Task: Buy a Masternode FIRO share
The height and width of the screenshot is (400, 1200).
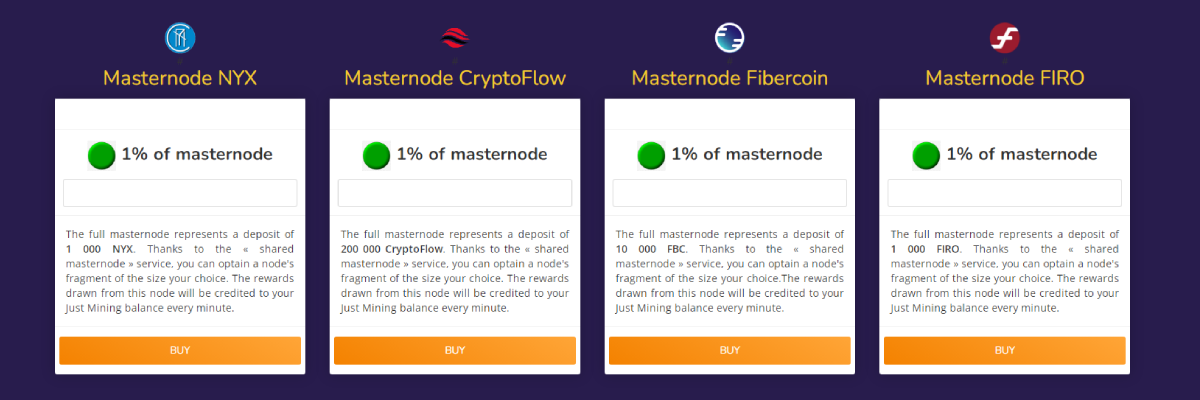Action: [1004, 350]
